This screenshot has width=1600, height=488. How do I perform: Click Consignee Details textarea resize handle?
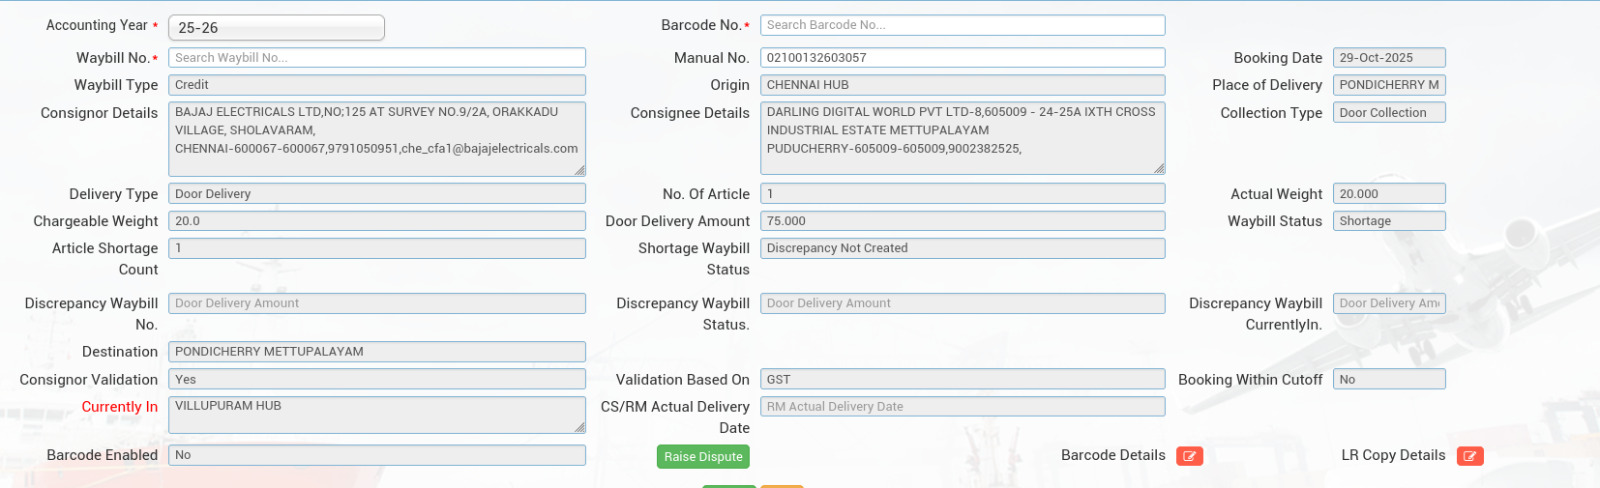tap(1159, 168)
